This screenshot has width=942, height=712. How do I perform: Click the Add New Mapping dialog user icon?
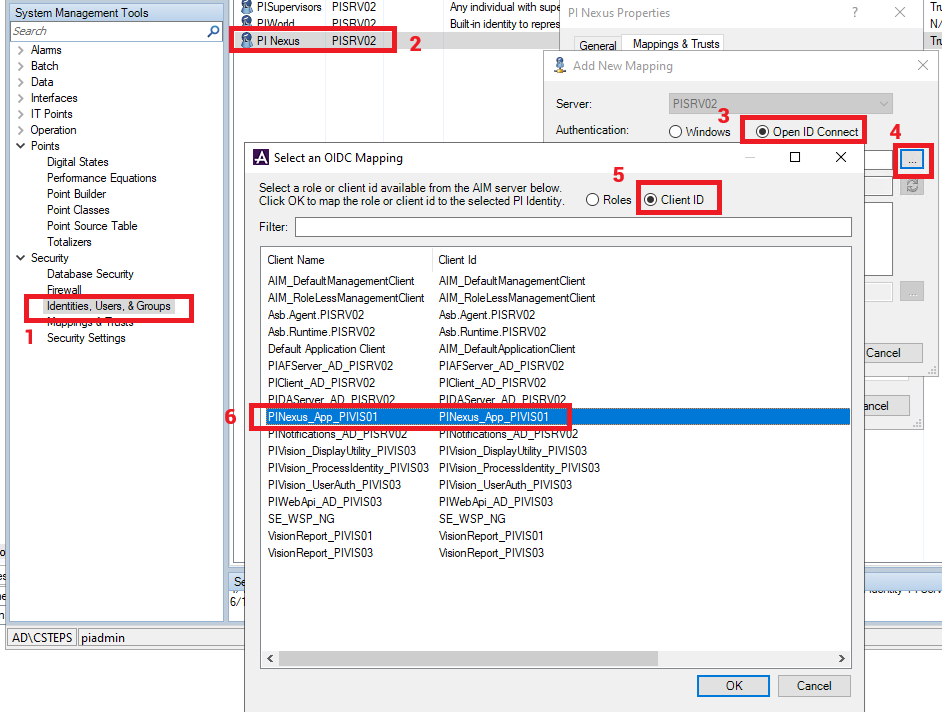(560, 65)
